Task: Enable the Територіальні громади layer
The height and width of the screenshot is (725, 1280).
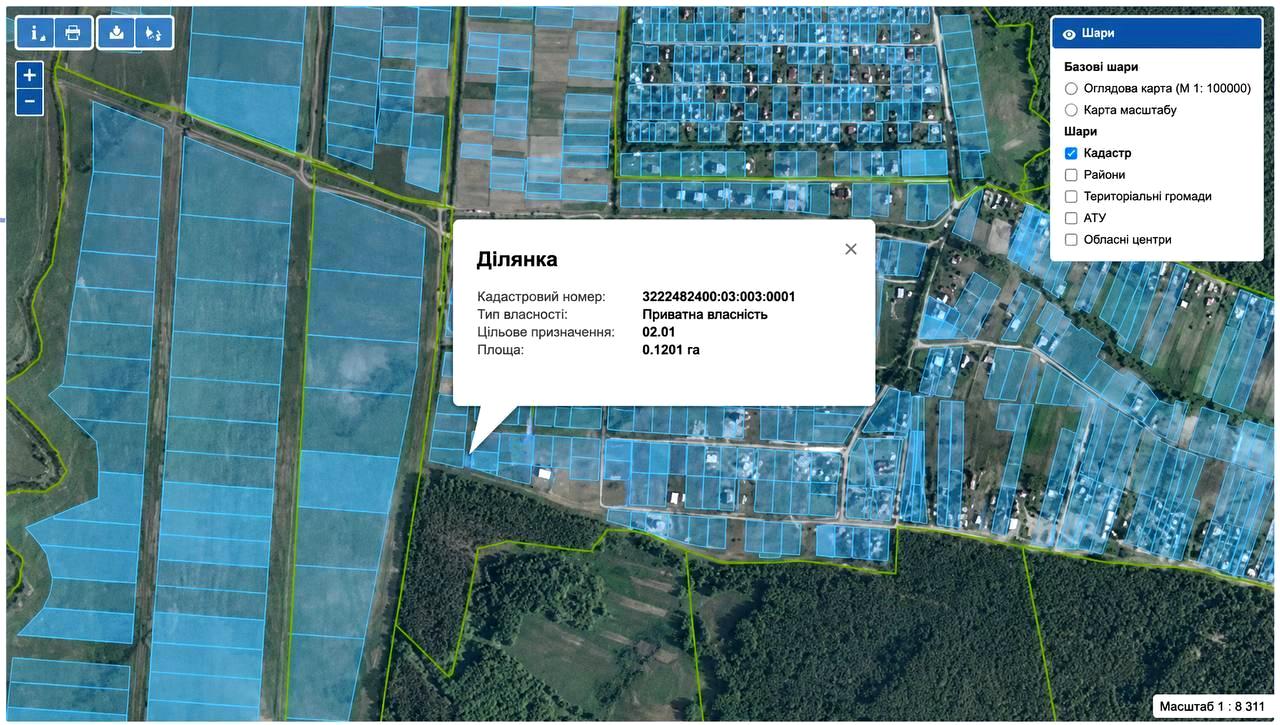Action: coord(1072,196)
